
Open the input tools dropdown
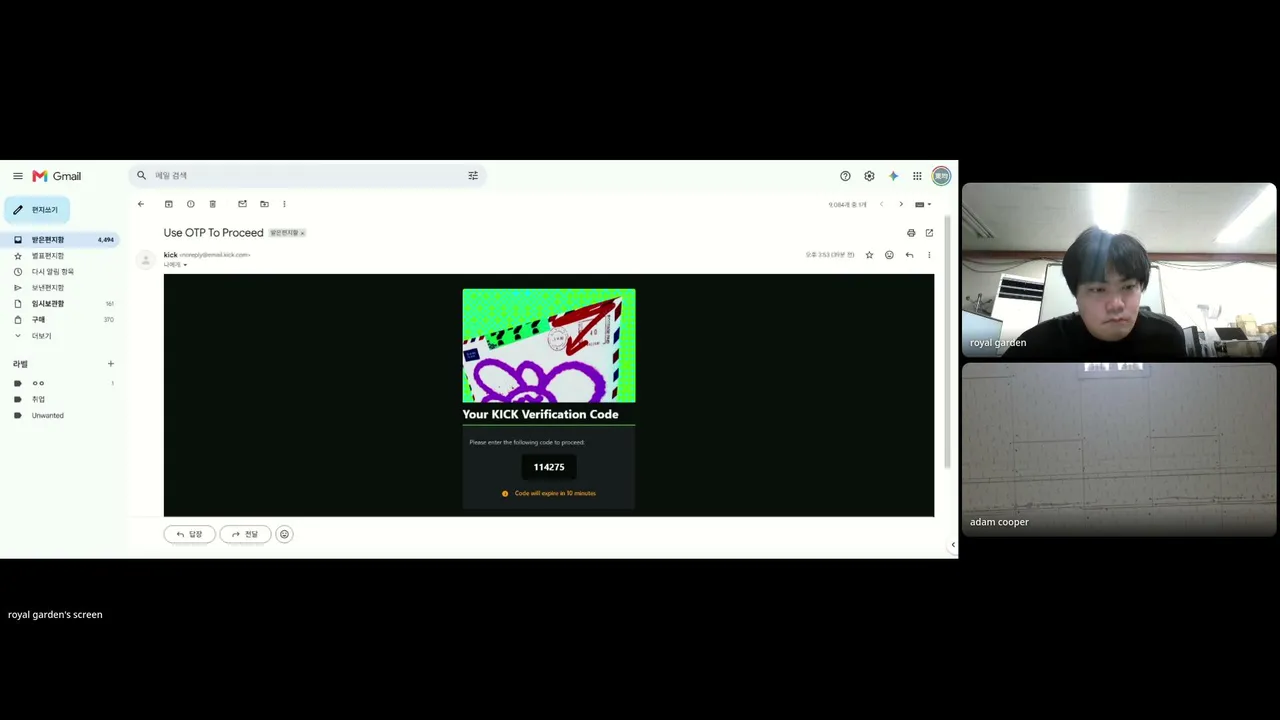pos(923,204)
